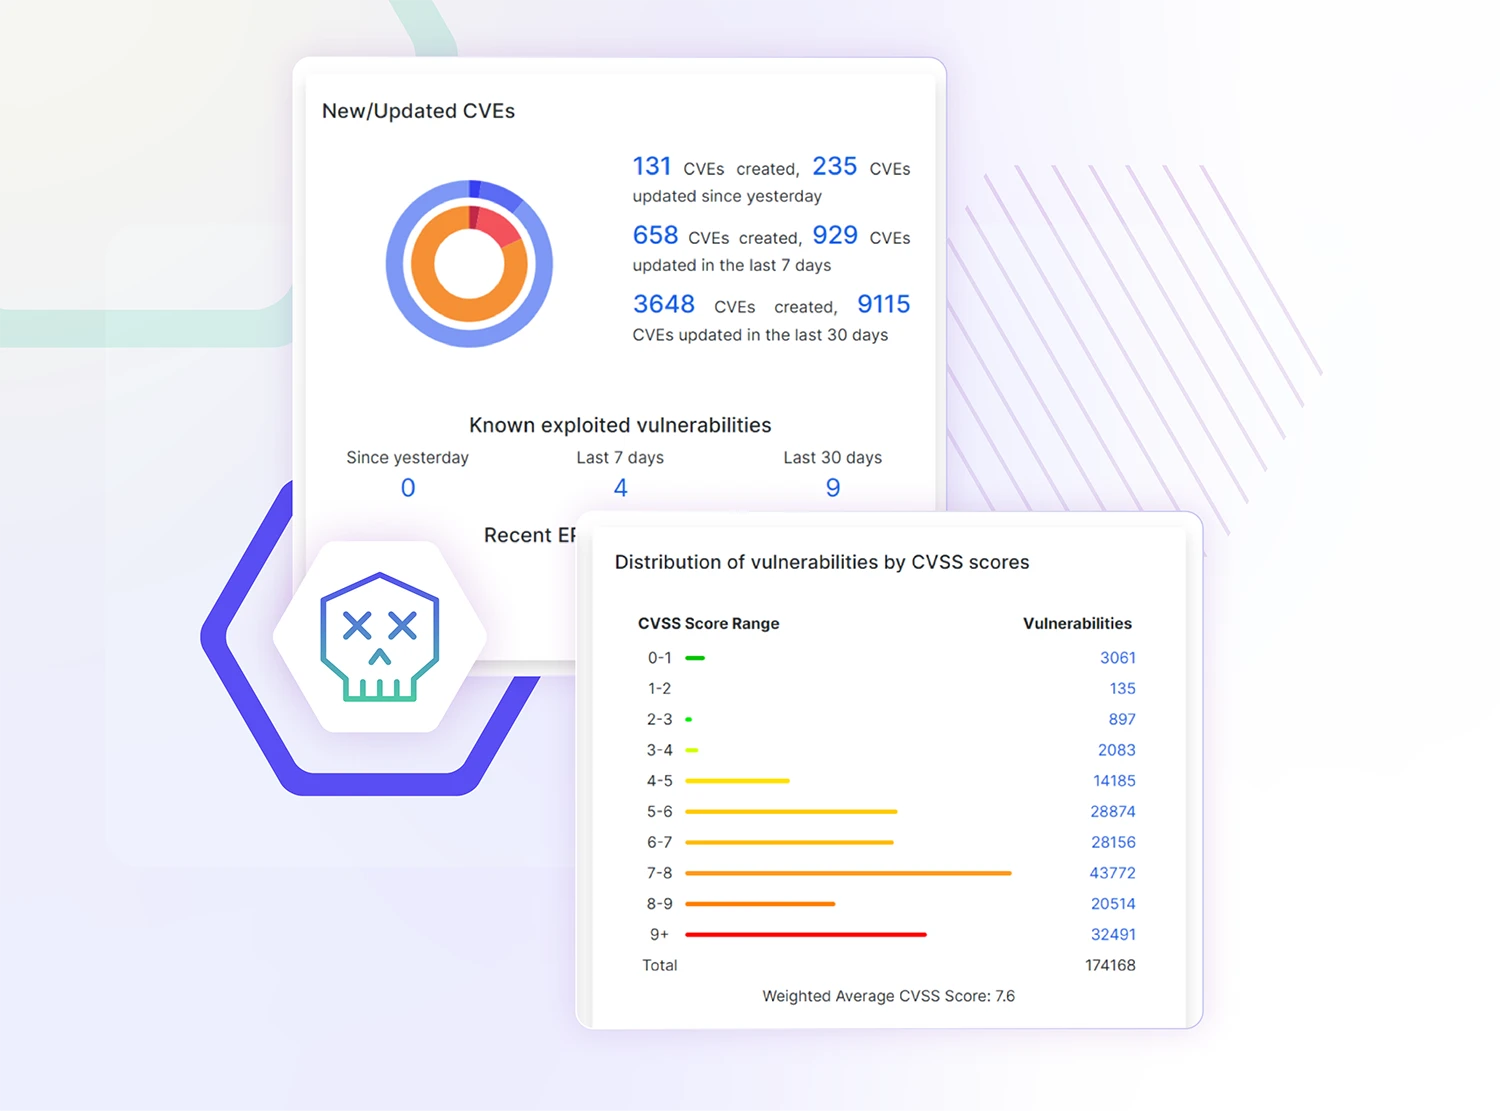View the 929 CVEs updated in last 7 days
1500x1111 pixels.
tap(835, 235)
